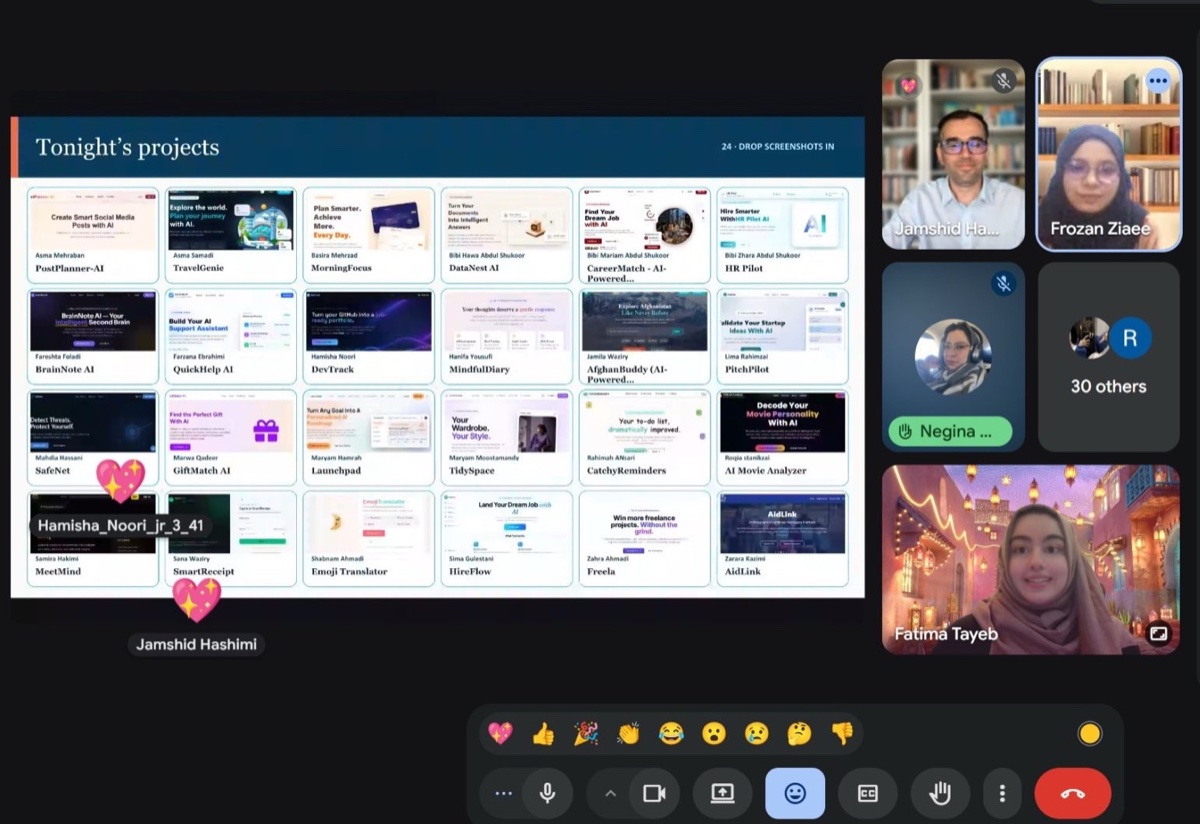Click the SafeNet project title
Viewport: 1200px width, 824px height.
53,471
